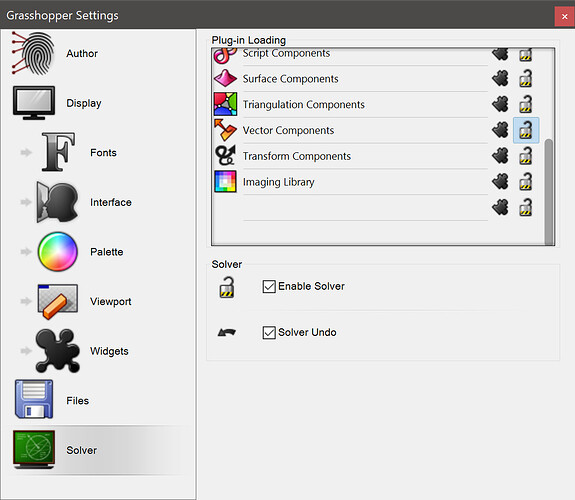
Task: Select the Display monitor icon
Action: pos(34,103)
